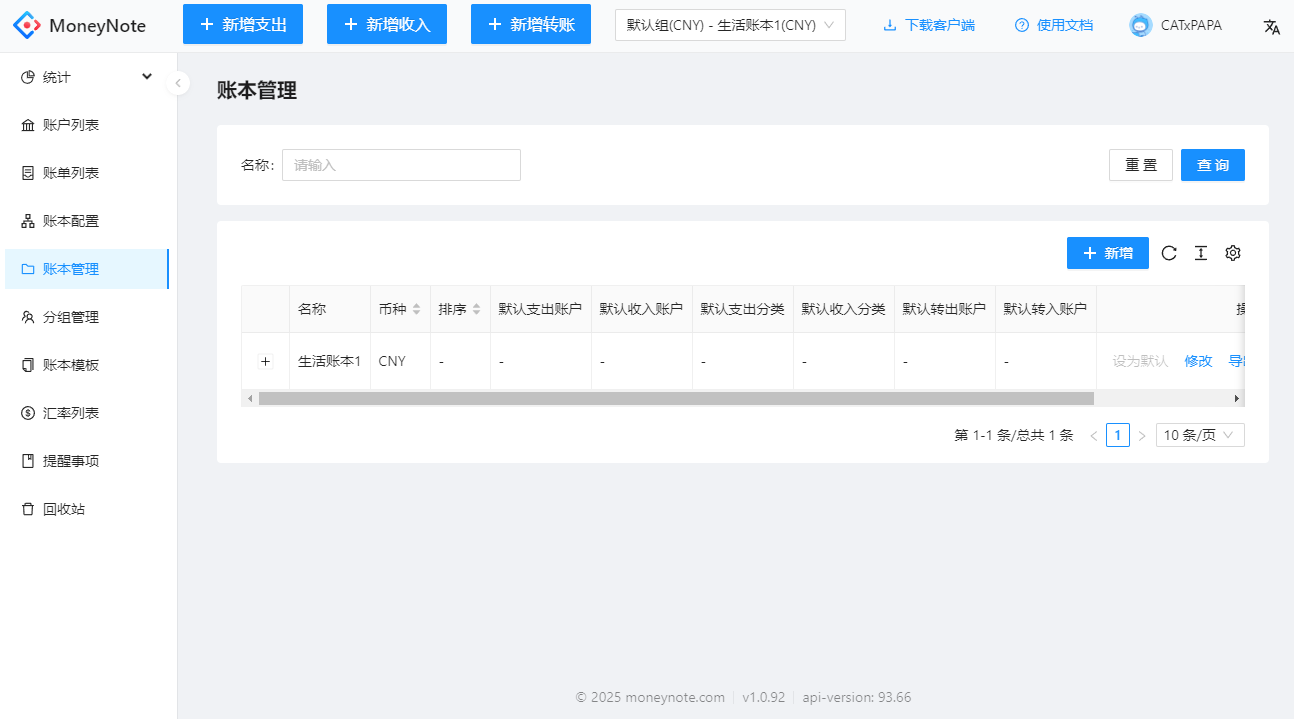
Task: Click the 生活账本1 name cell
Action: (330, 361)
